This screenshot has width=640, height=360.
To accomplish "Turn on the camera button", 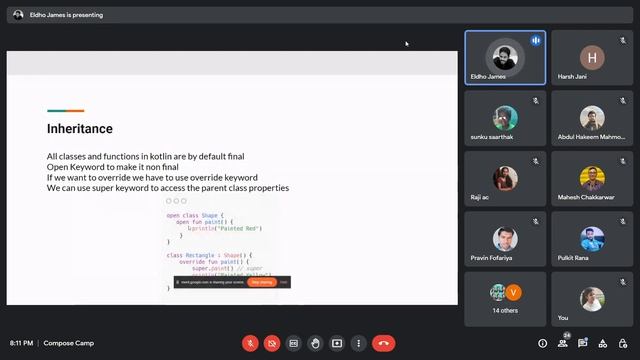I will point(272,343).
